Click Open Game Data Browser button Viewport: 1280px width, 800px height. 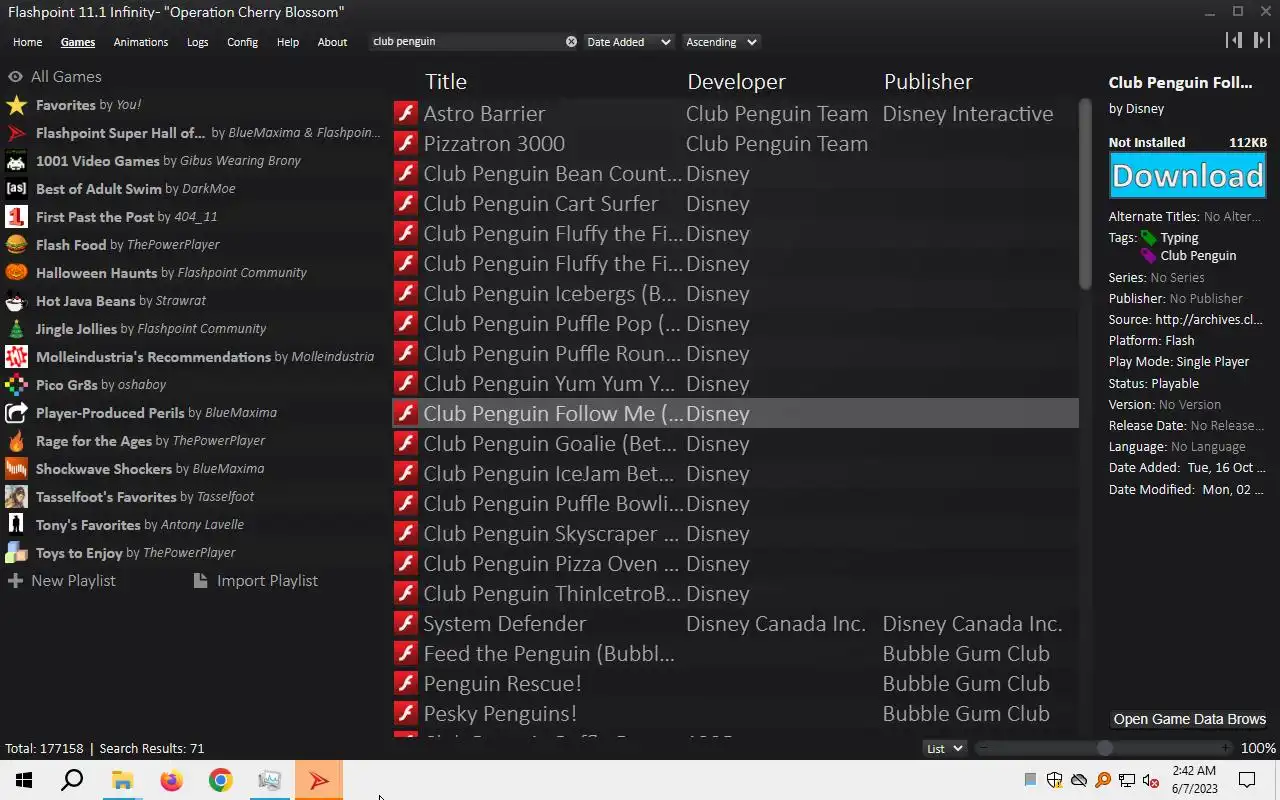click(1190, 719)
